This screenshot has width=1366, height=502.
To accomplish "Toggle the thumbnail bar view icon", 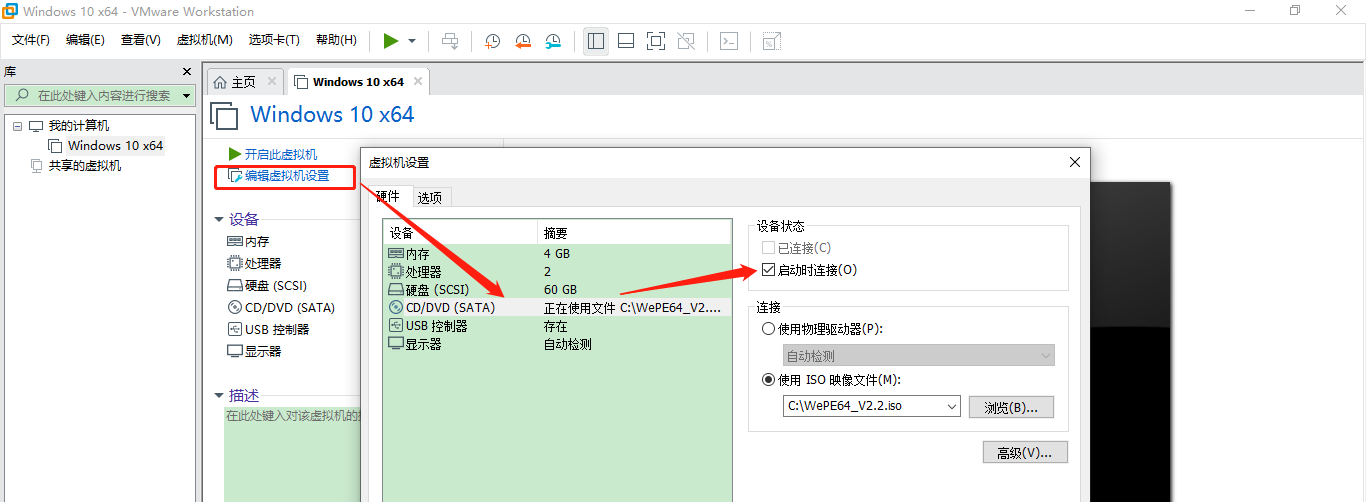I will (x=626, y=41).
